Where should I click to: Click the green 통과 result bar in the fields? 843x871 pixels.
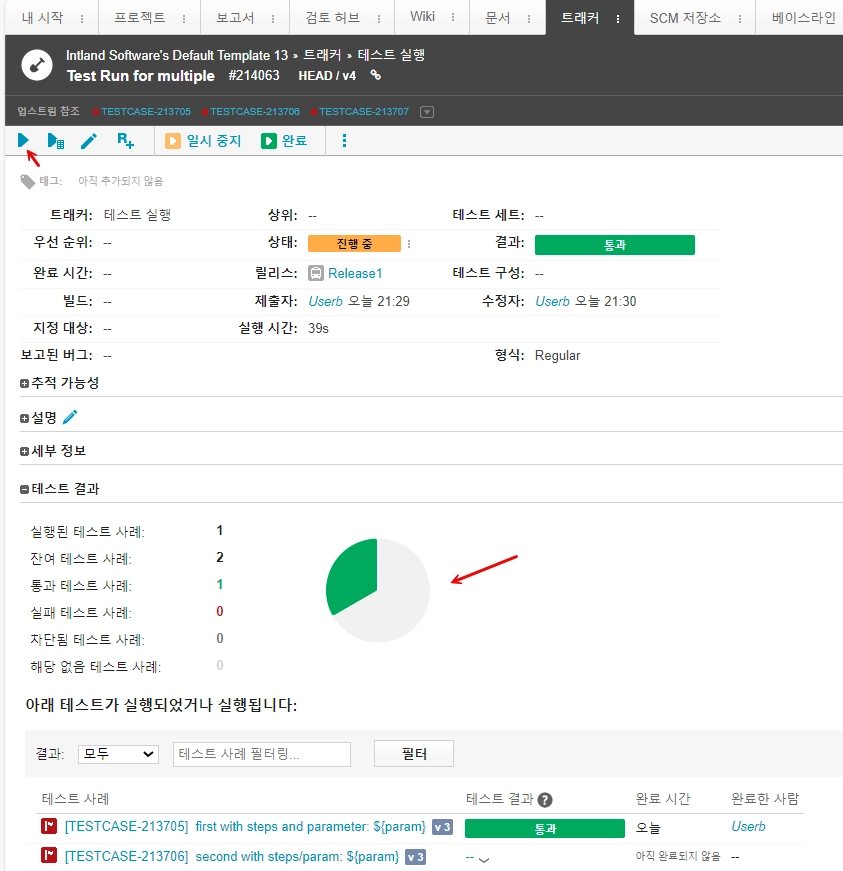pos(615,245)
